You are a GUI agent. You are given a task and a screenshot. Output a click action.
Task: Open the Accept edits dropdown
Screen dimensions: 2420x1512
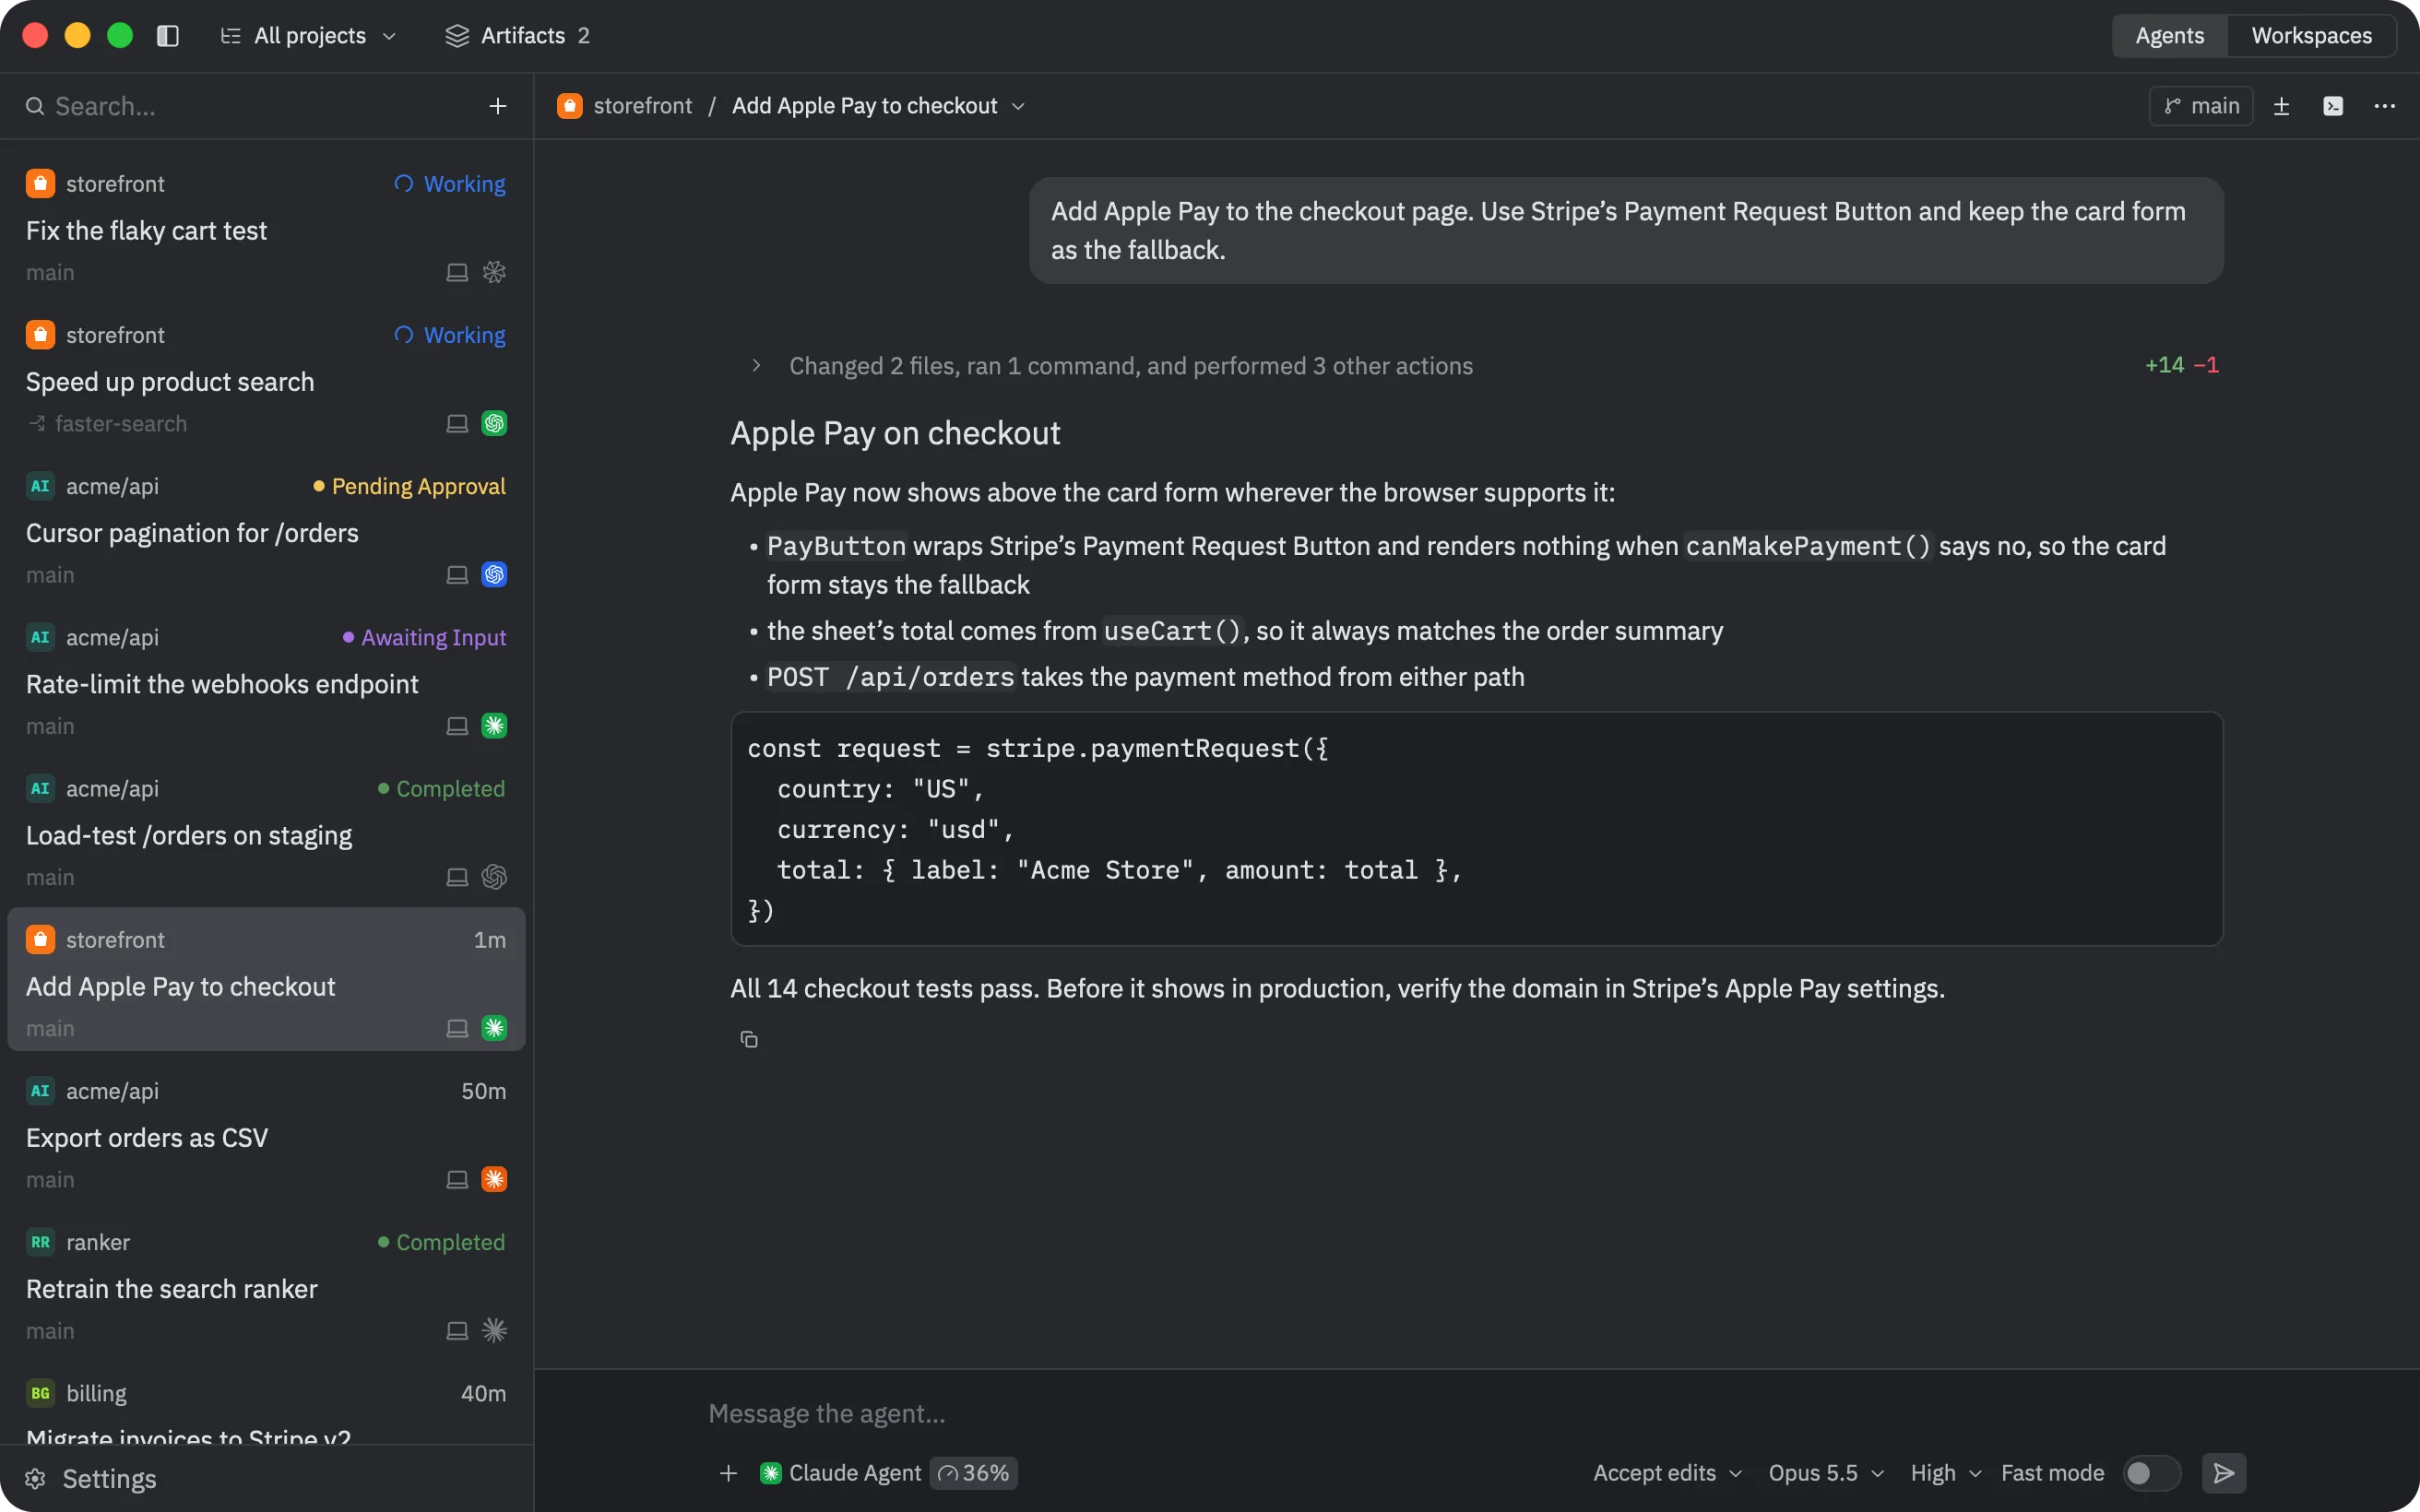[x=1667, y=1473]
